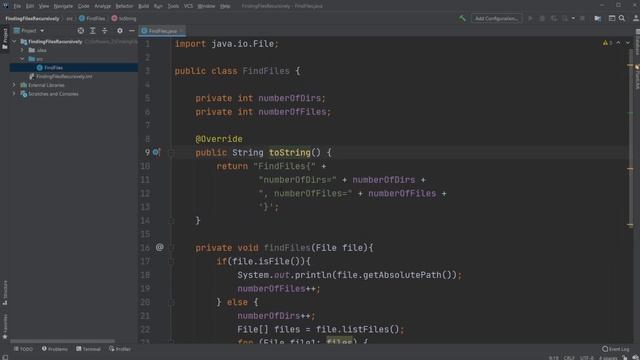Viewport: 640px width, 360px height.
Task: Click the Collapse All icon in Project panel
Action: [x=104, y=31]
